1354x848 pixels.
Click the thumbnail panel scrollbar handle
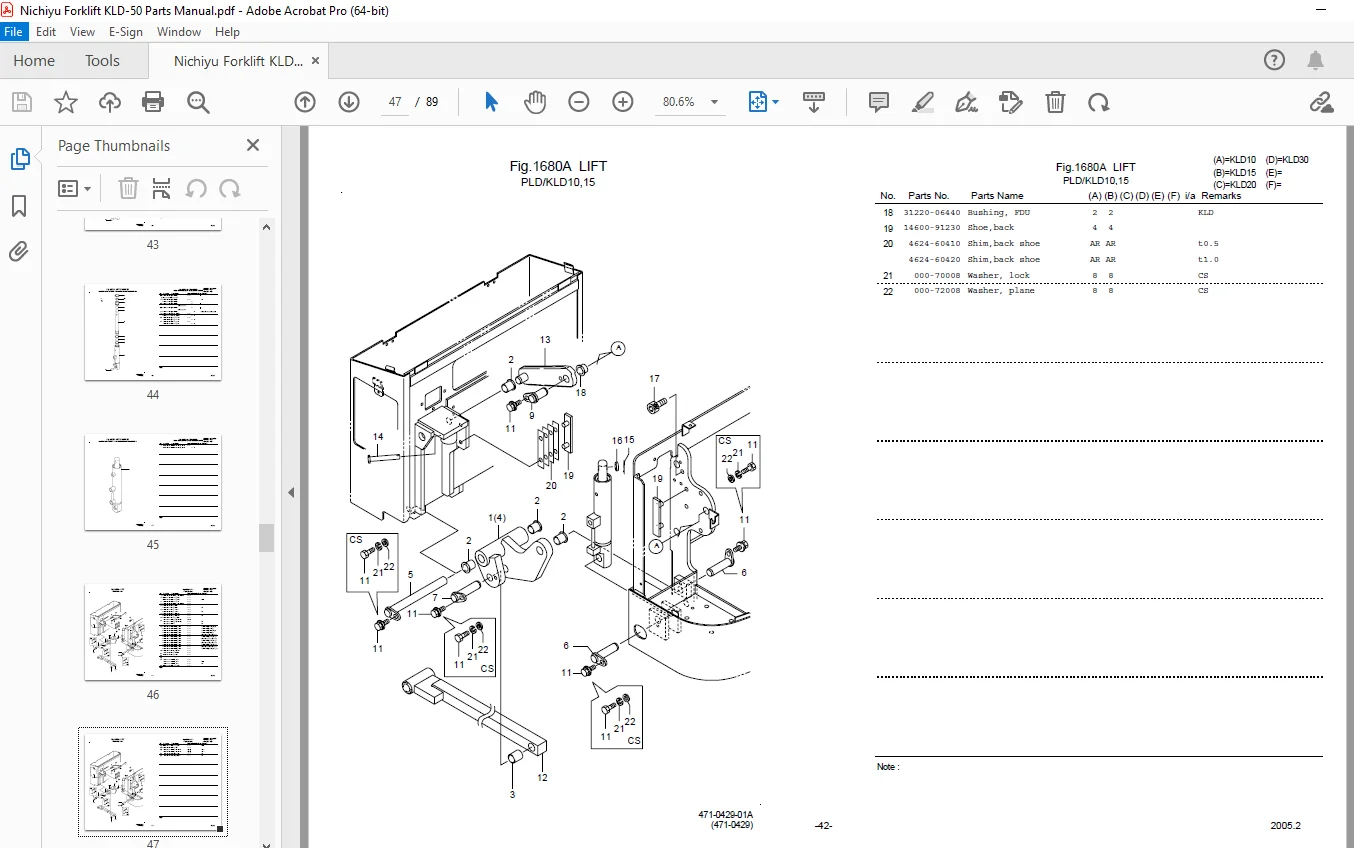pos(267,537)
